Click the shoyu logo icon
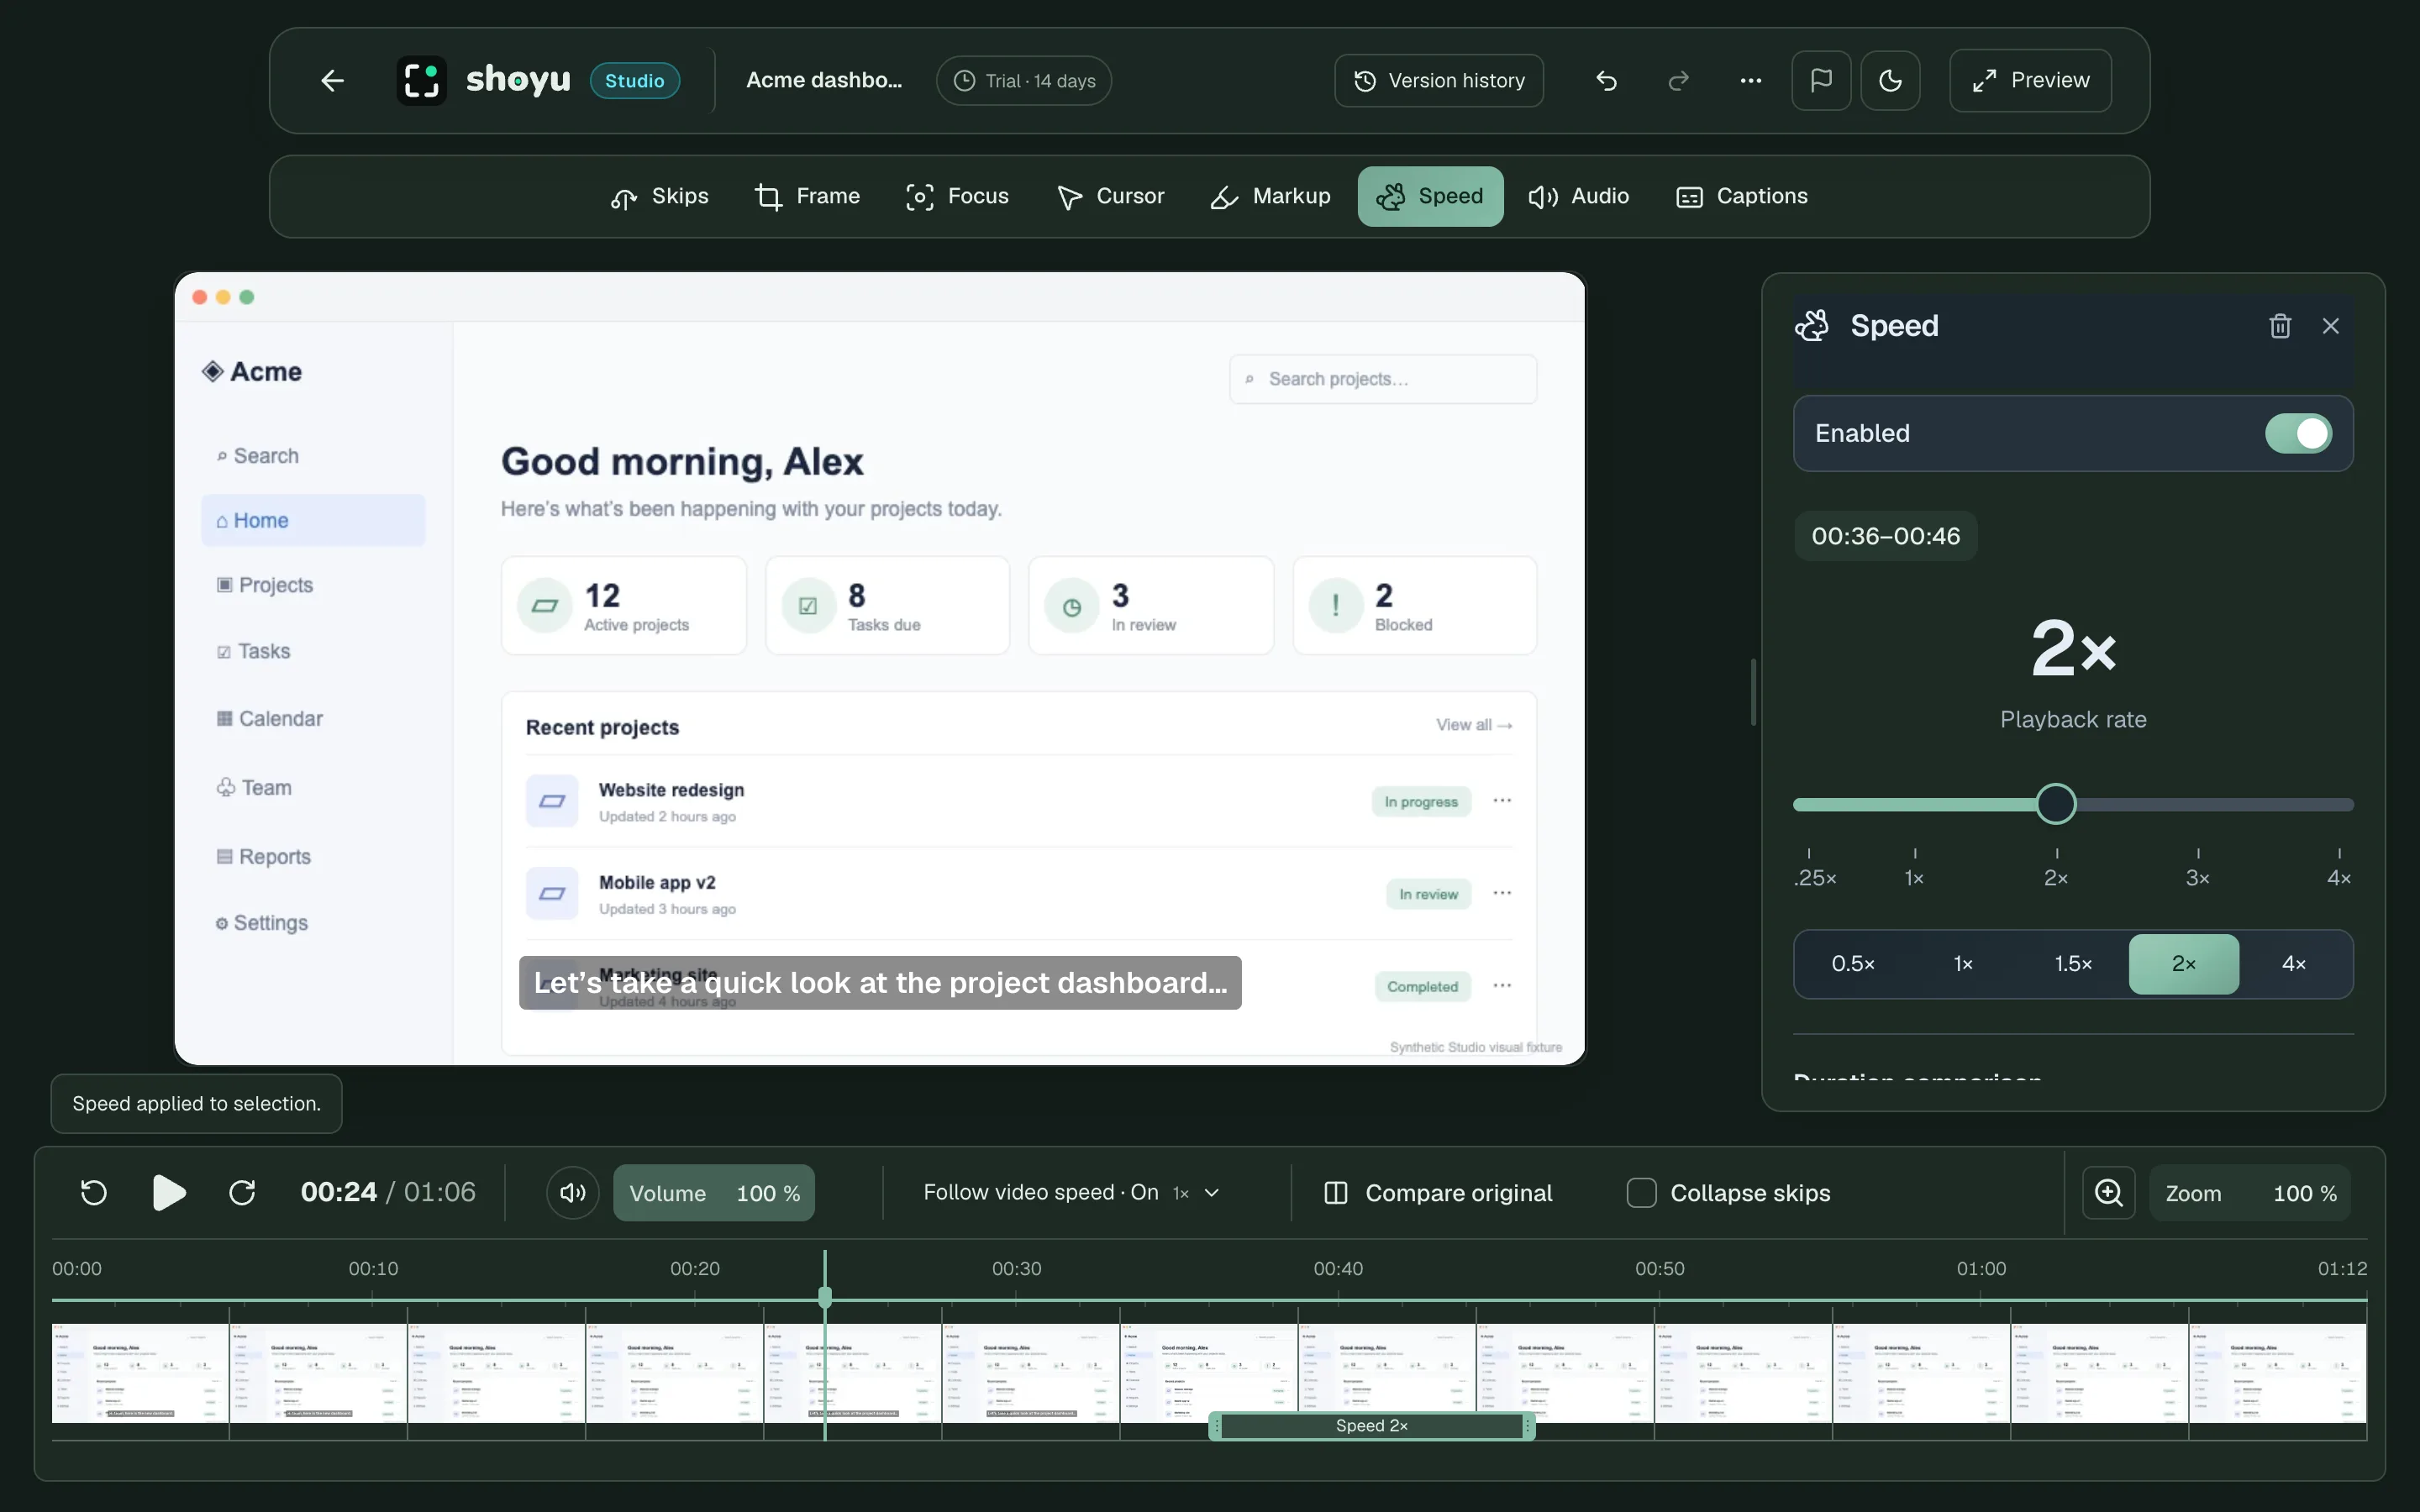The image size is (2420, 1512). tap(421, 80)
